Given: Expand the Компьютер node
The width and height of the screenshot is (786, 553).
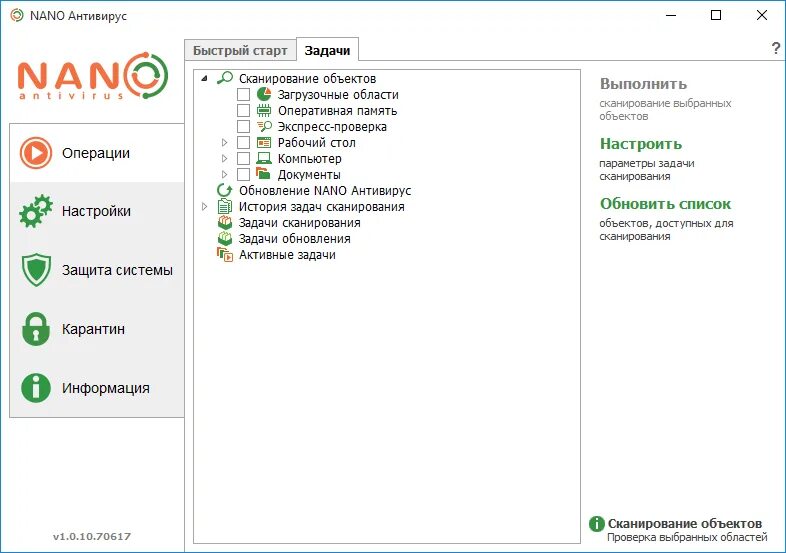Looking at the screenshot, I should (x=225, y=158).
